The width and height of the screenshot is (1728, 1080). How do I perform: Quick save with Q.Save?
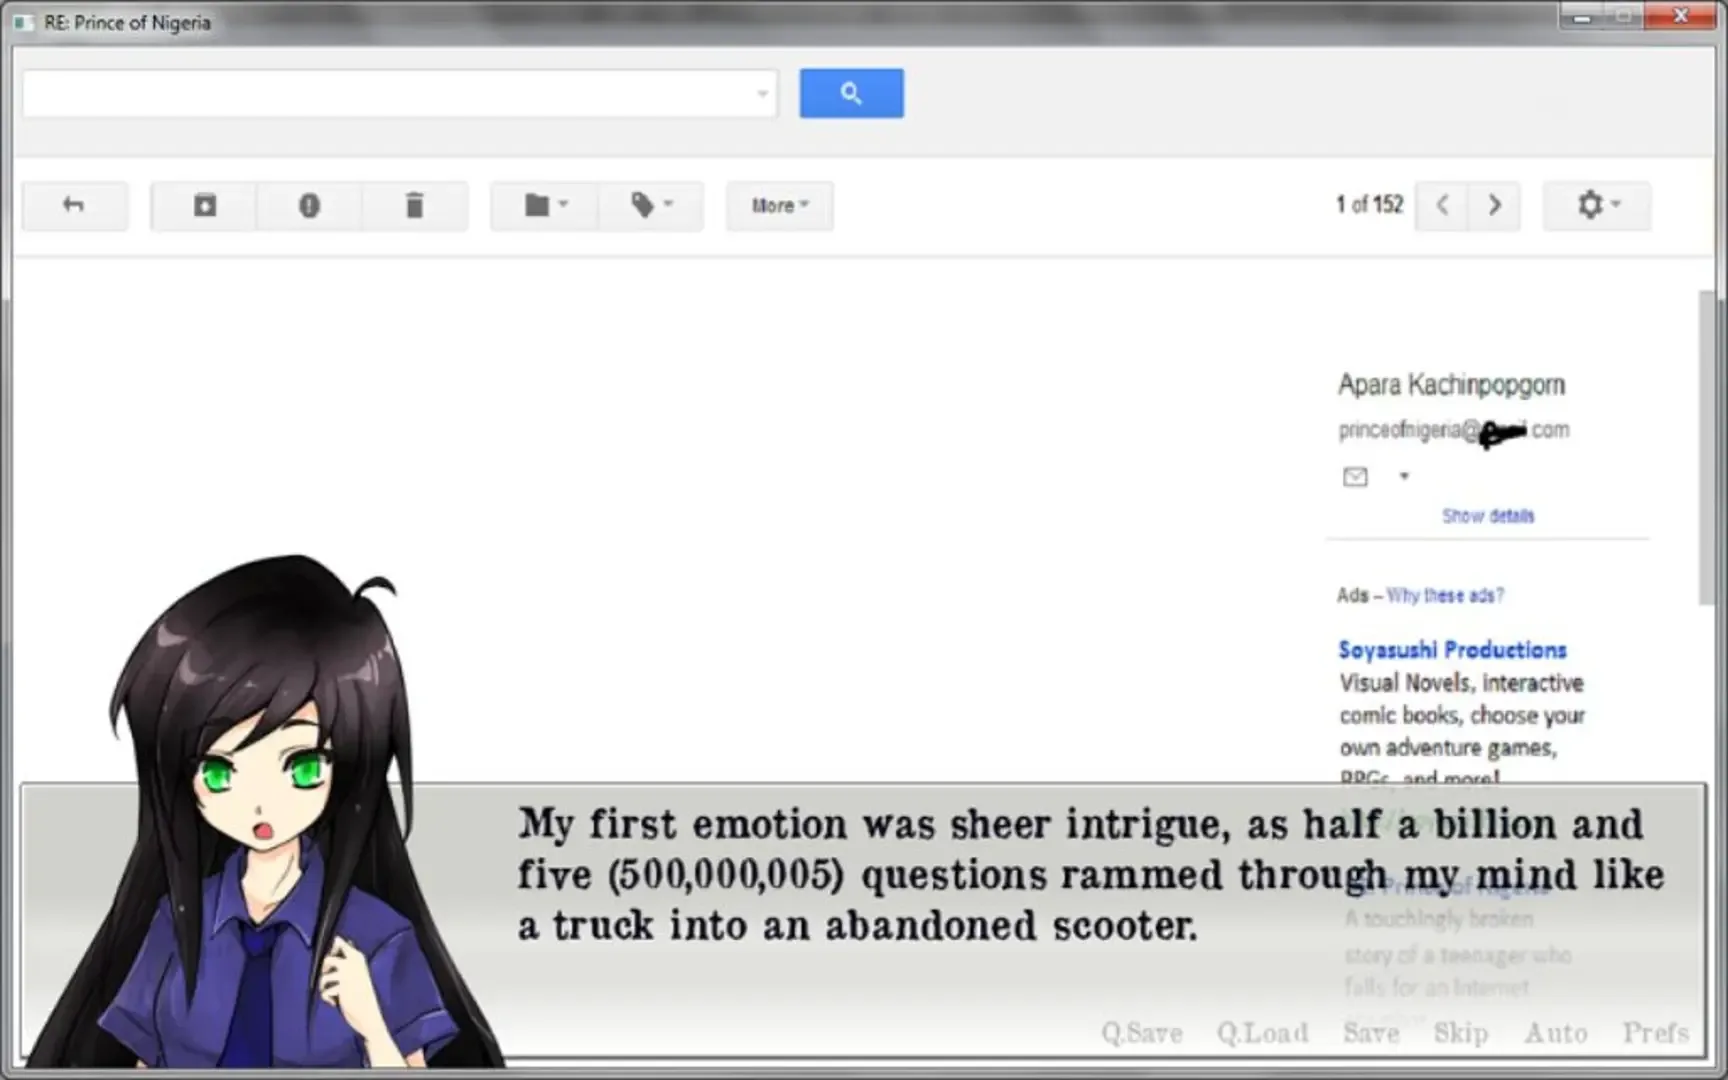(1142, 1033)
